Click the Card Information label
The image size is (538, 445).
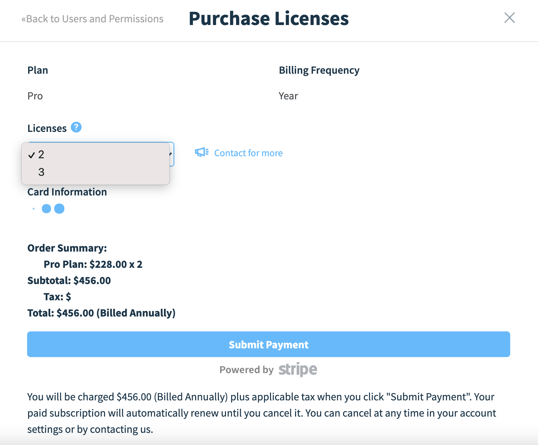(x=67, y=192)
